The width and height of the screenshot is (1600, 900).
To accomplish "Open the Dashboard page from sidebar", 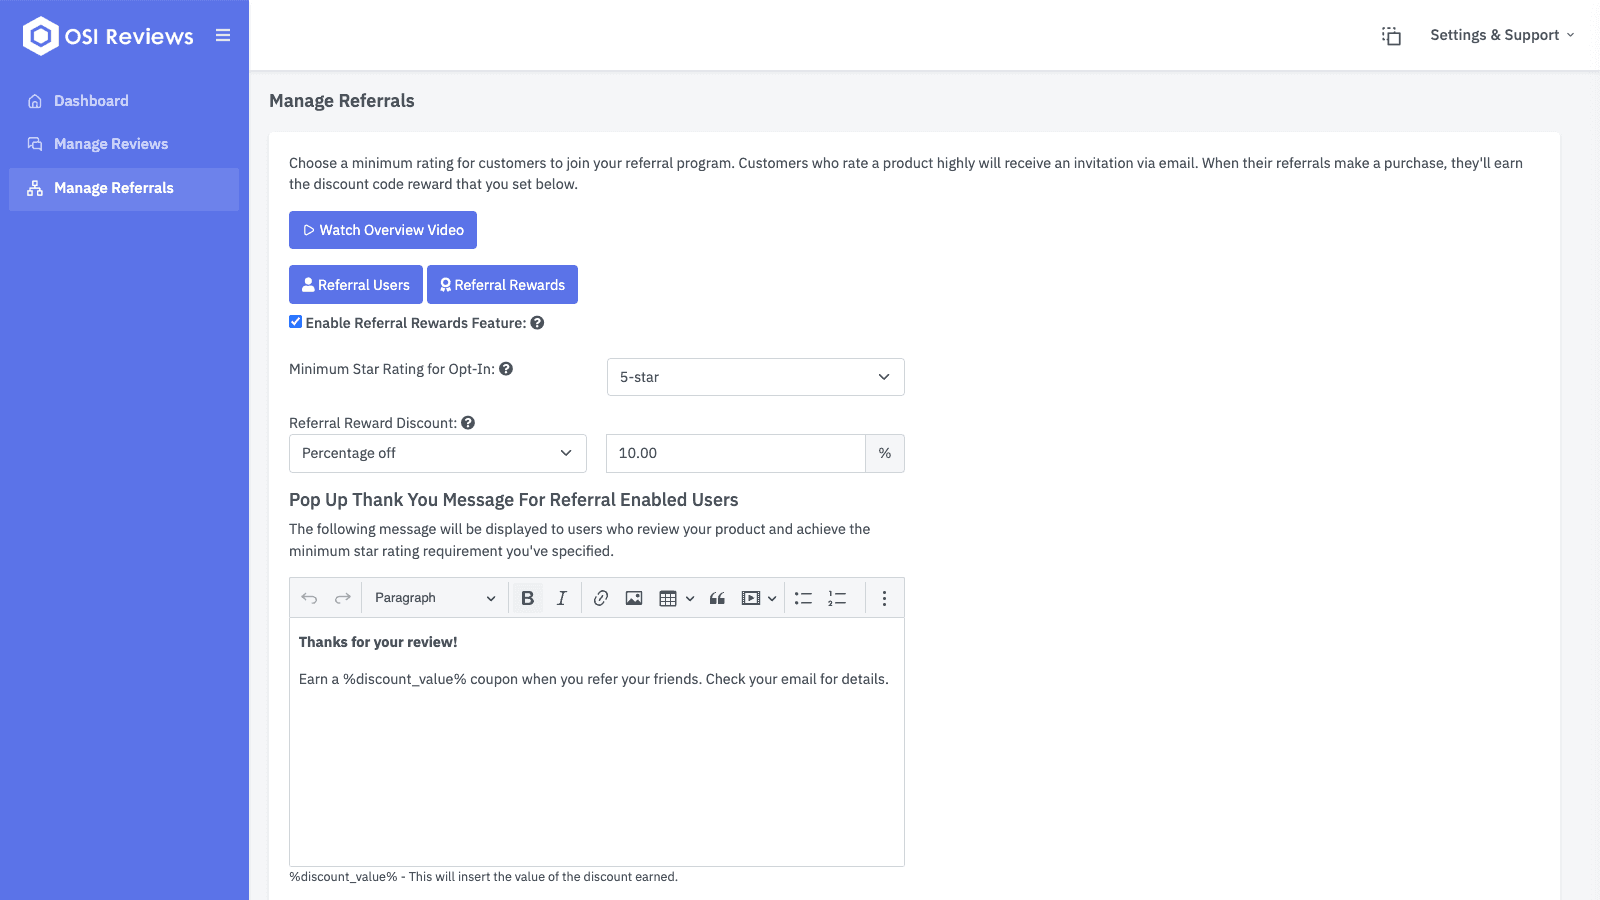I will click(91, 101).
